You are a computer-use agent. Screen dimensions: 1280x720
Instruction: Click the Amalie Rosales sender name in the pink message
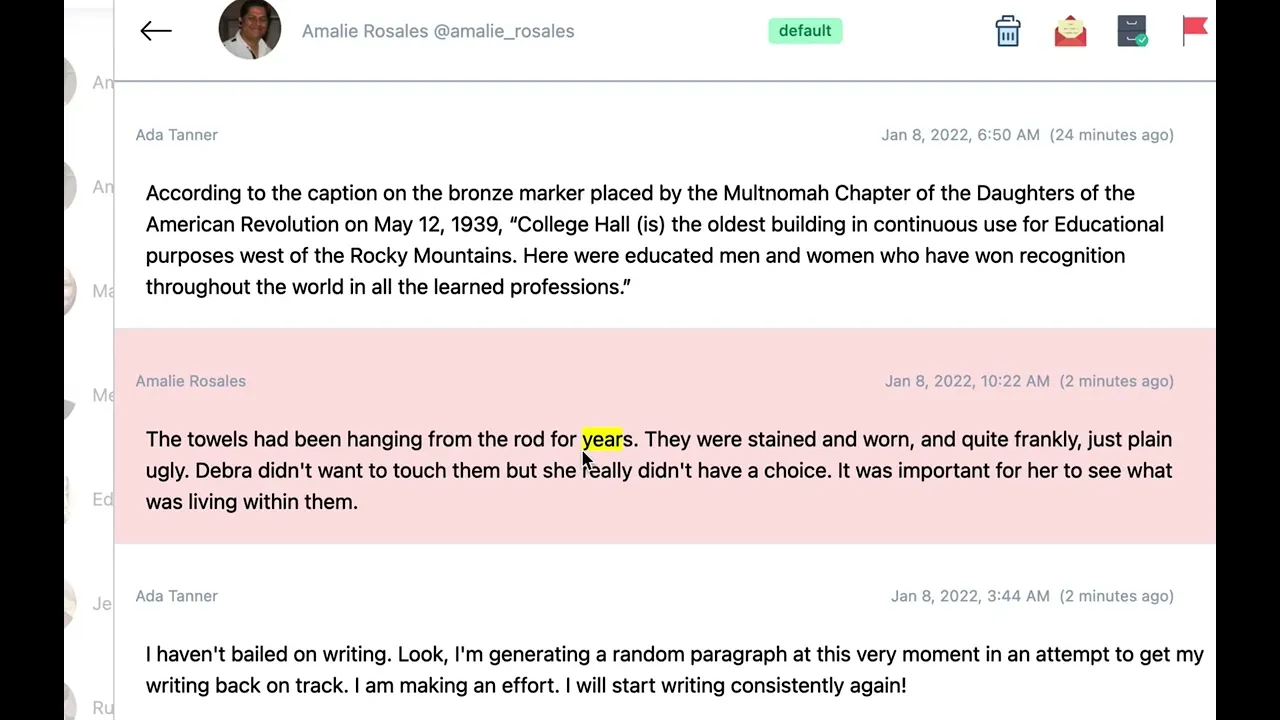pos(191,381)
